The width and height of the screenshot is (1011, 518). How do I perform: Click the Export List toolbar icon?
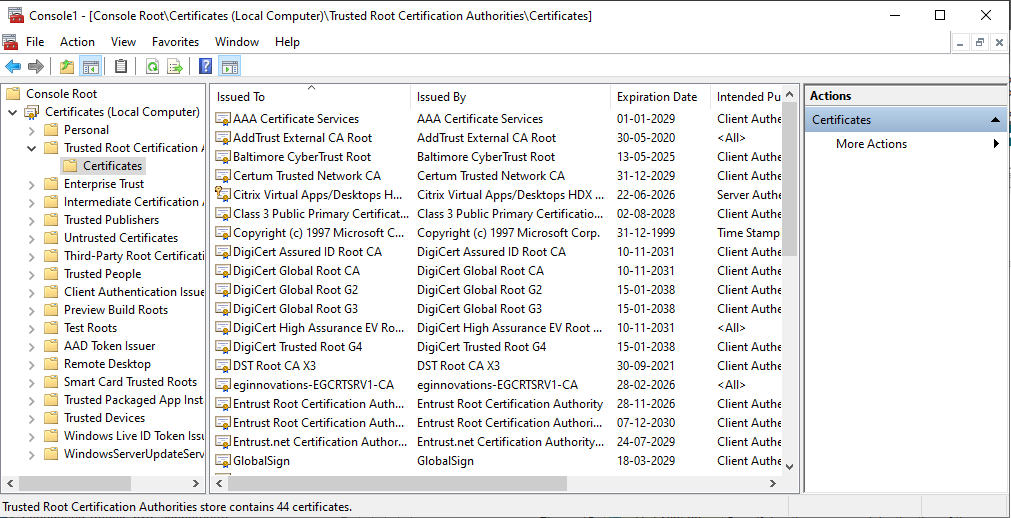pyautogui.click(x=175, y=66)
